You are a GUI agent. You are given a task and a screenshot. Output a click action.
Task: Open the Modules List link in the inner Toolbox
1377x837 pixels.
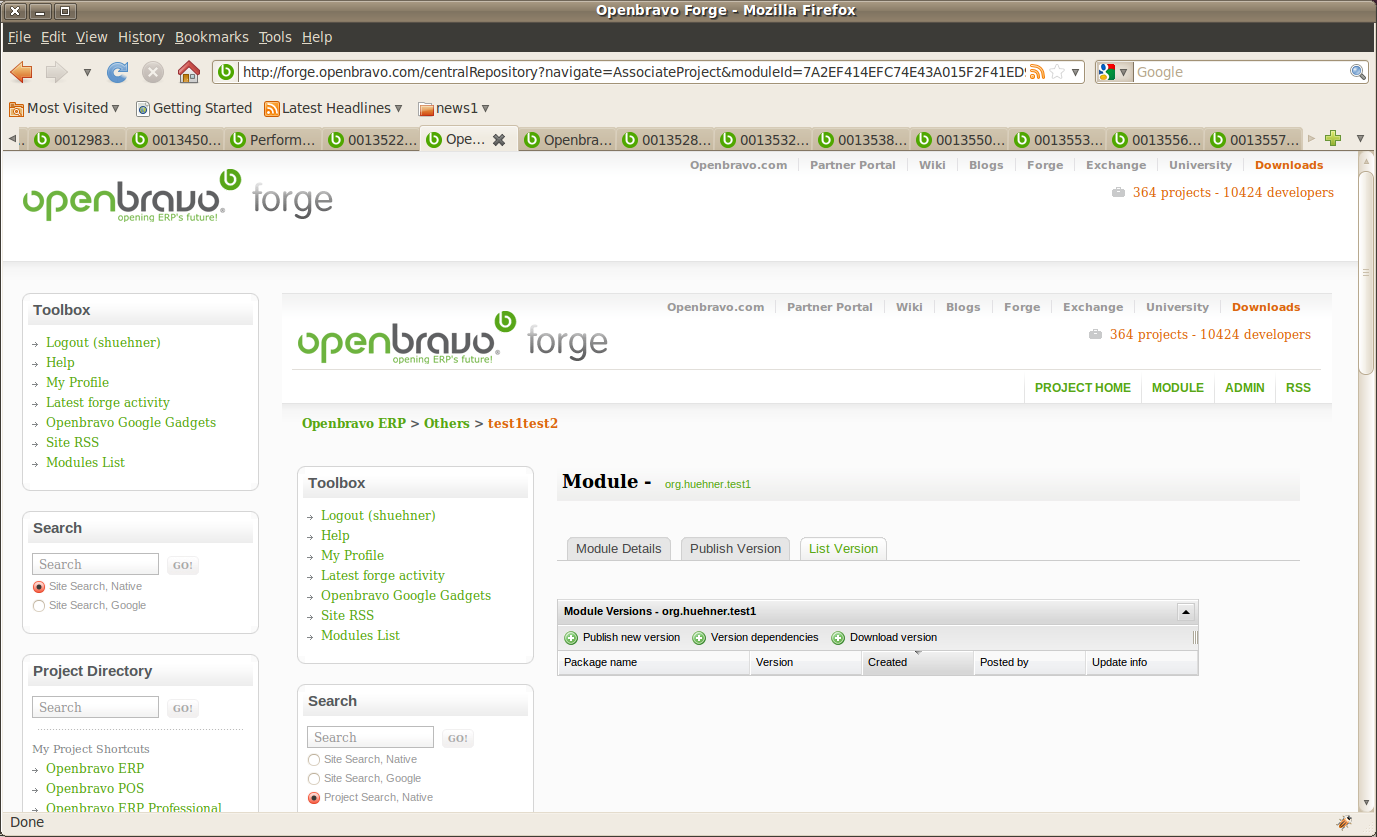360,635
